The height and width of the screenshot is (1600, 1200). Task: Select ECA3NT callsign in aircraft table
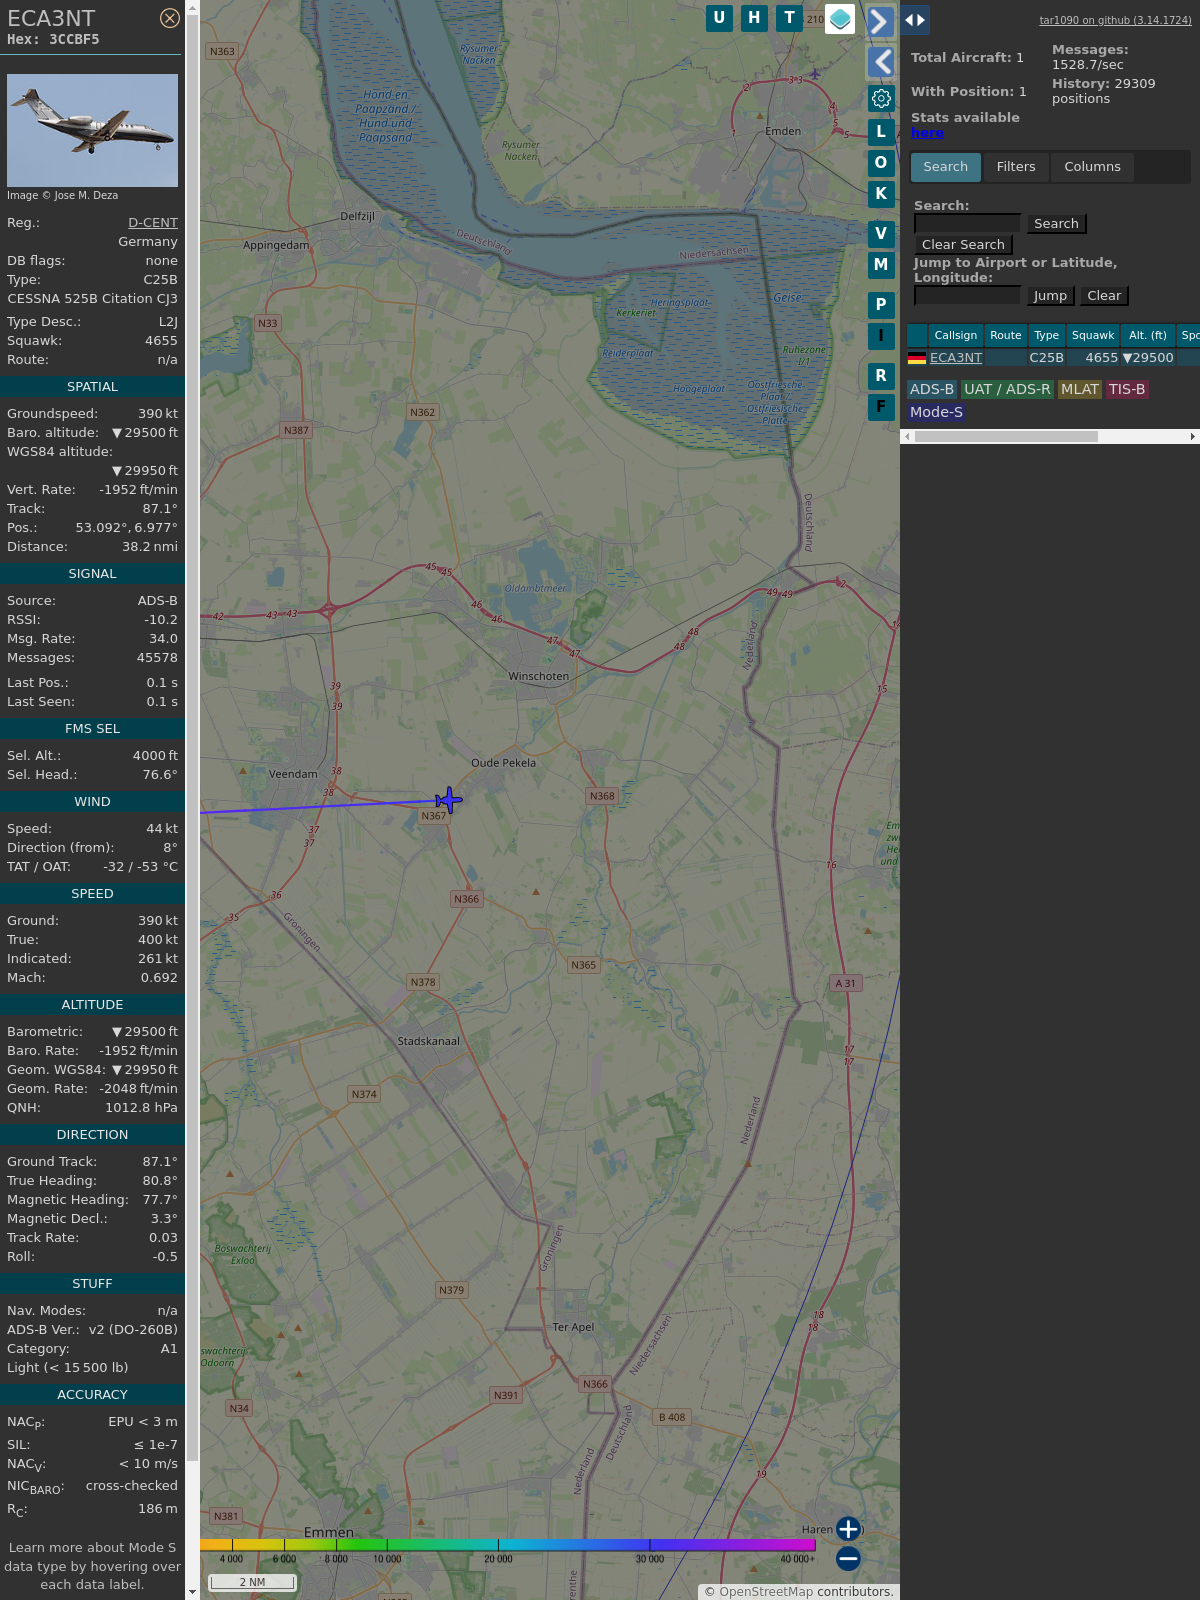coord(956,358)
